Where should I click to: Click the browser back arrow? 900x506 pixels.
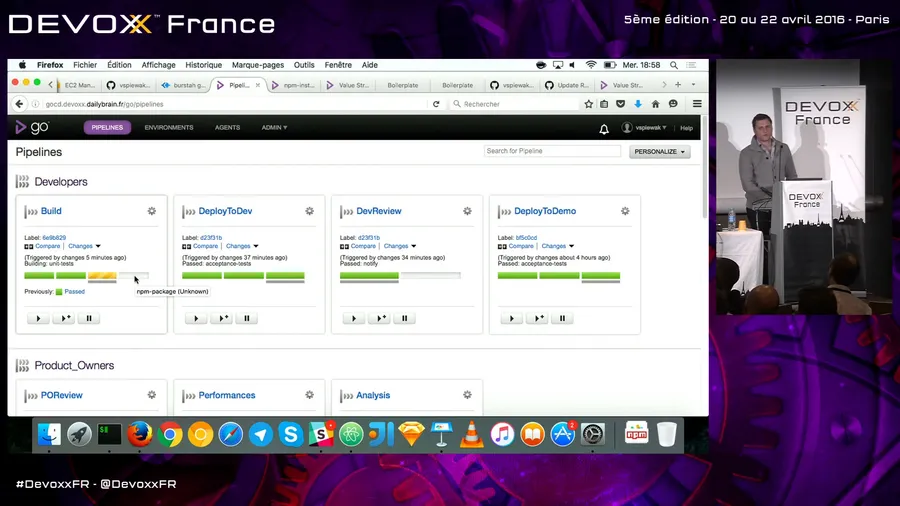(x=20, y=104)
